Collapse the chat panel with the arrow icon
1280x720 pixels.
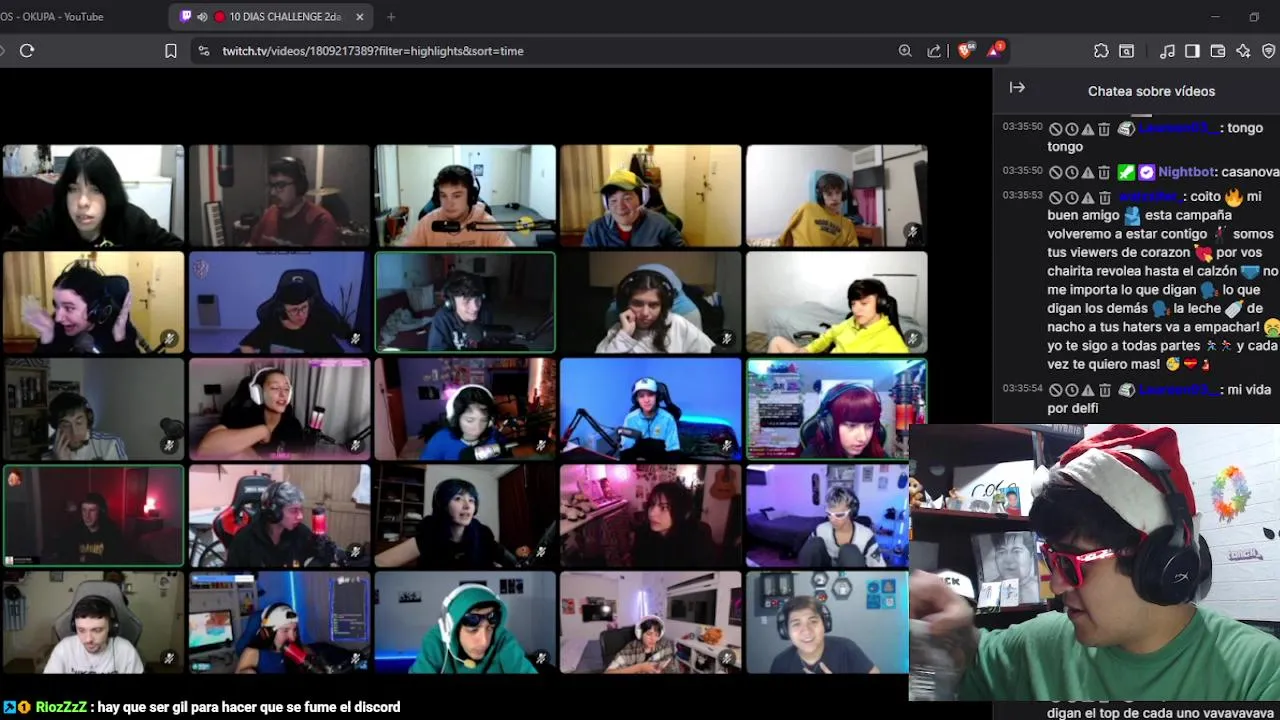click(1017, 88)
